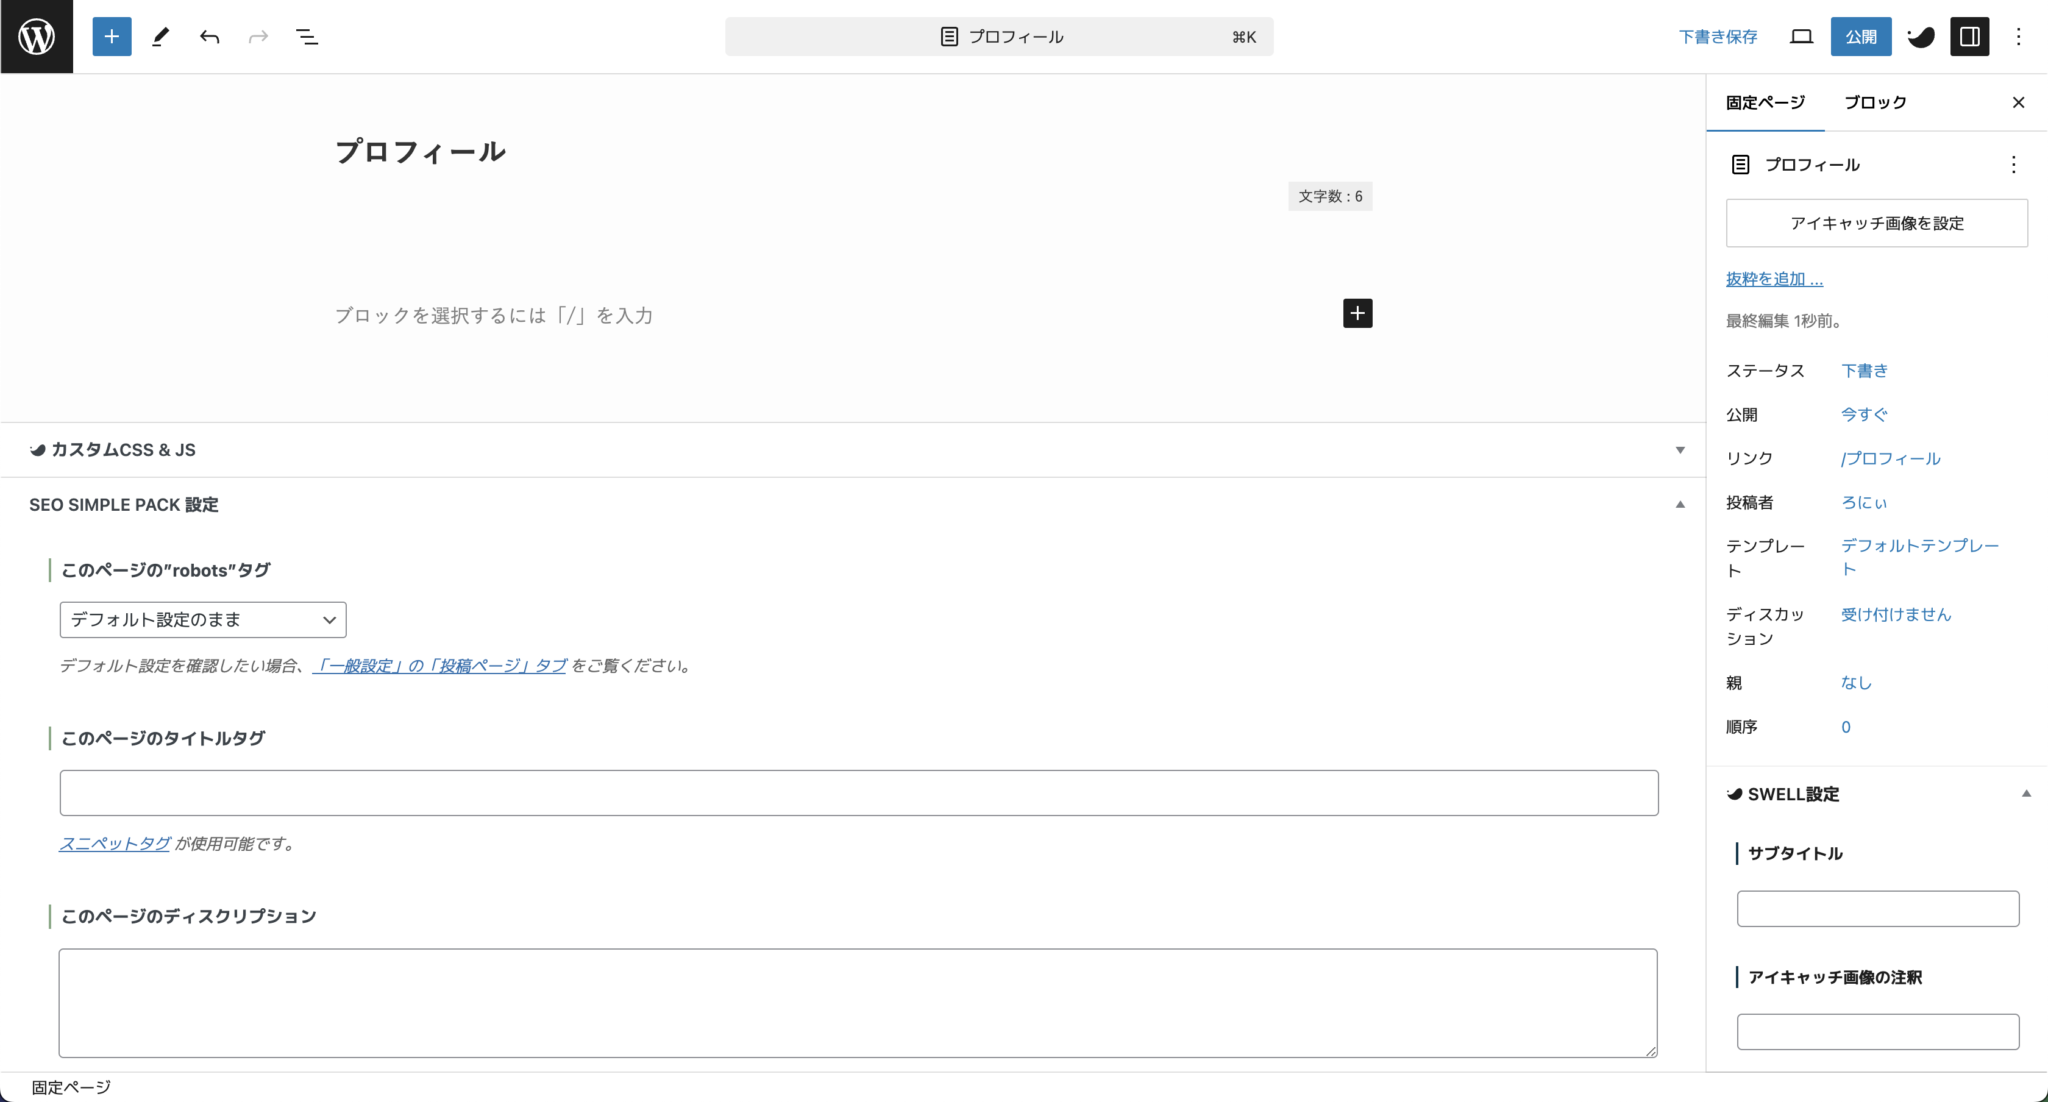2048x1102 pixels.
Task: Open the robots tag dropdown
Action: click(203, 620)
